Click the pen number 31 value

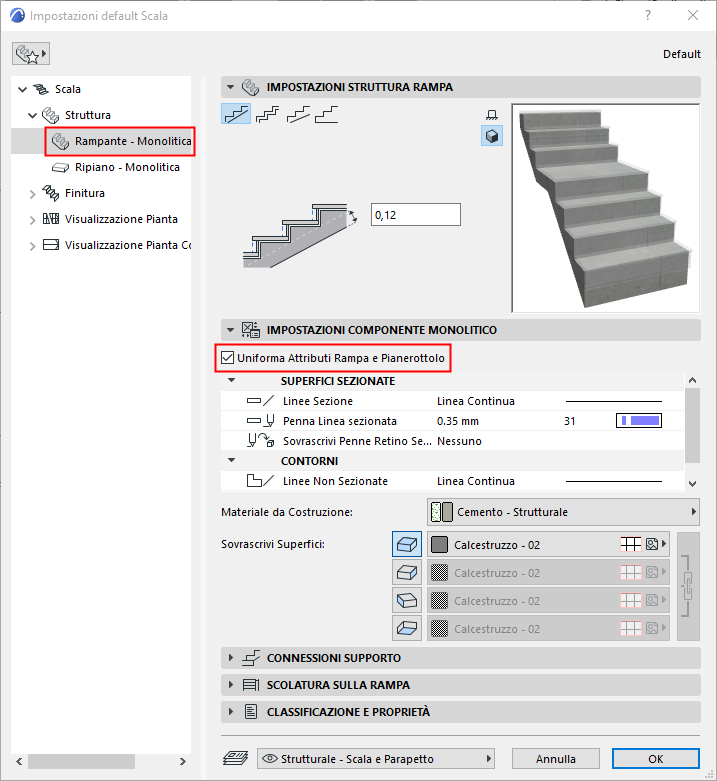tap(570, 421)
